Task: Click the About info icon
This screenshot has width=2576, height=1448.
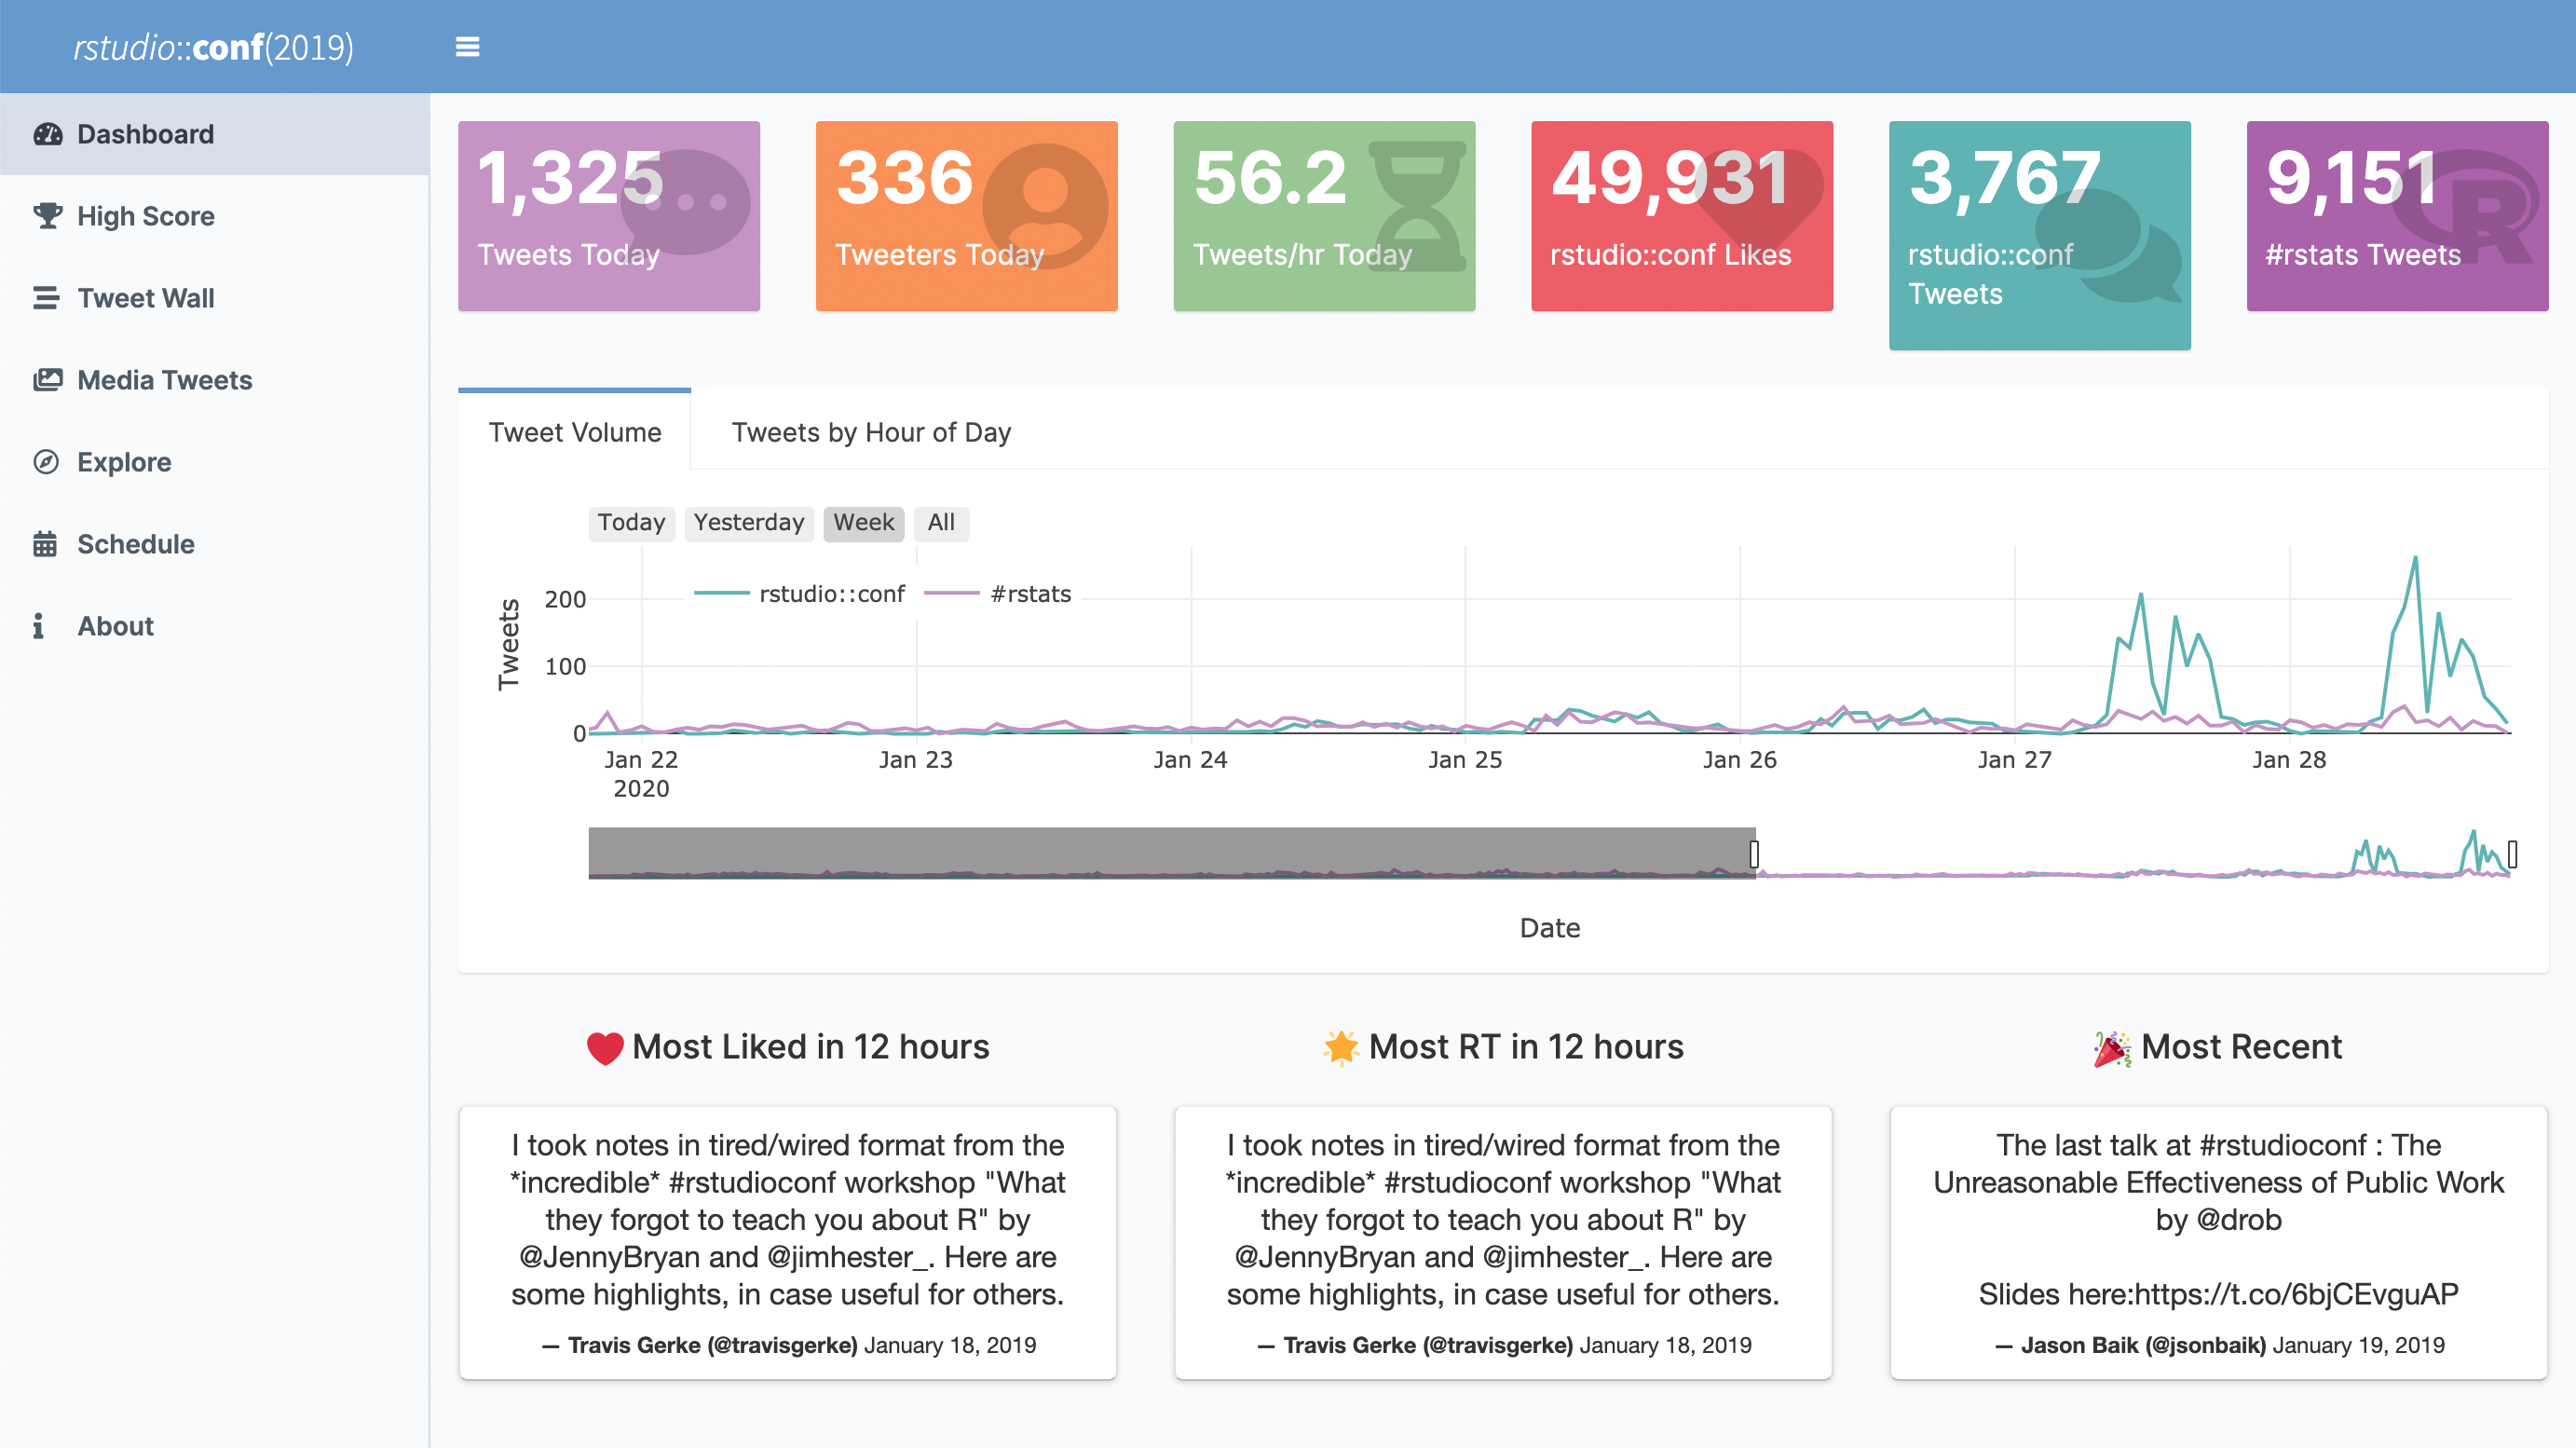Action: [x=38, y=626]
